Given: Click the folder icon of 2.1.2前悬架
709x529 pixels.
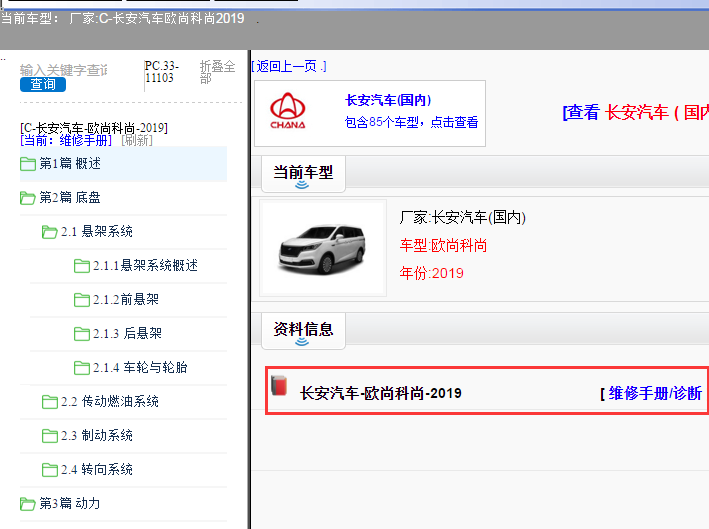Looking at the screenshot, I should 82,300.
